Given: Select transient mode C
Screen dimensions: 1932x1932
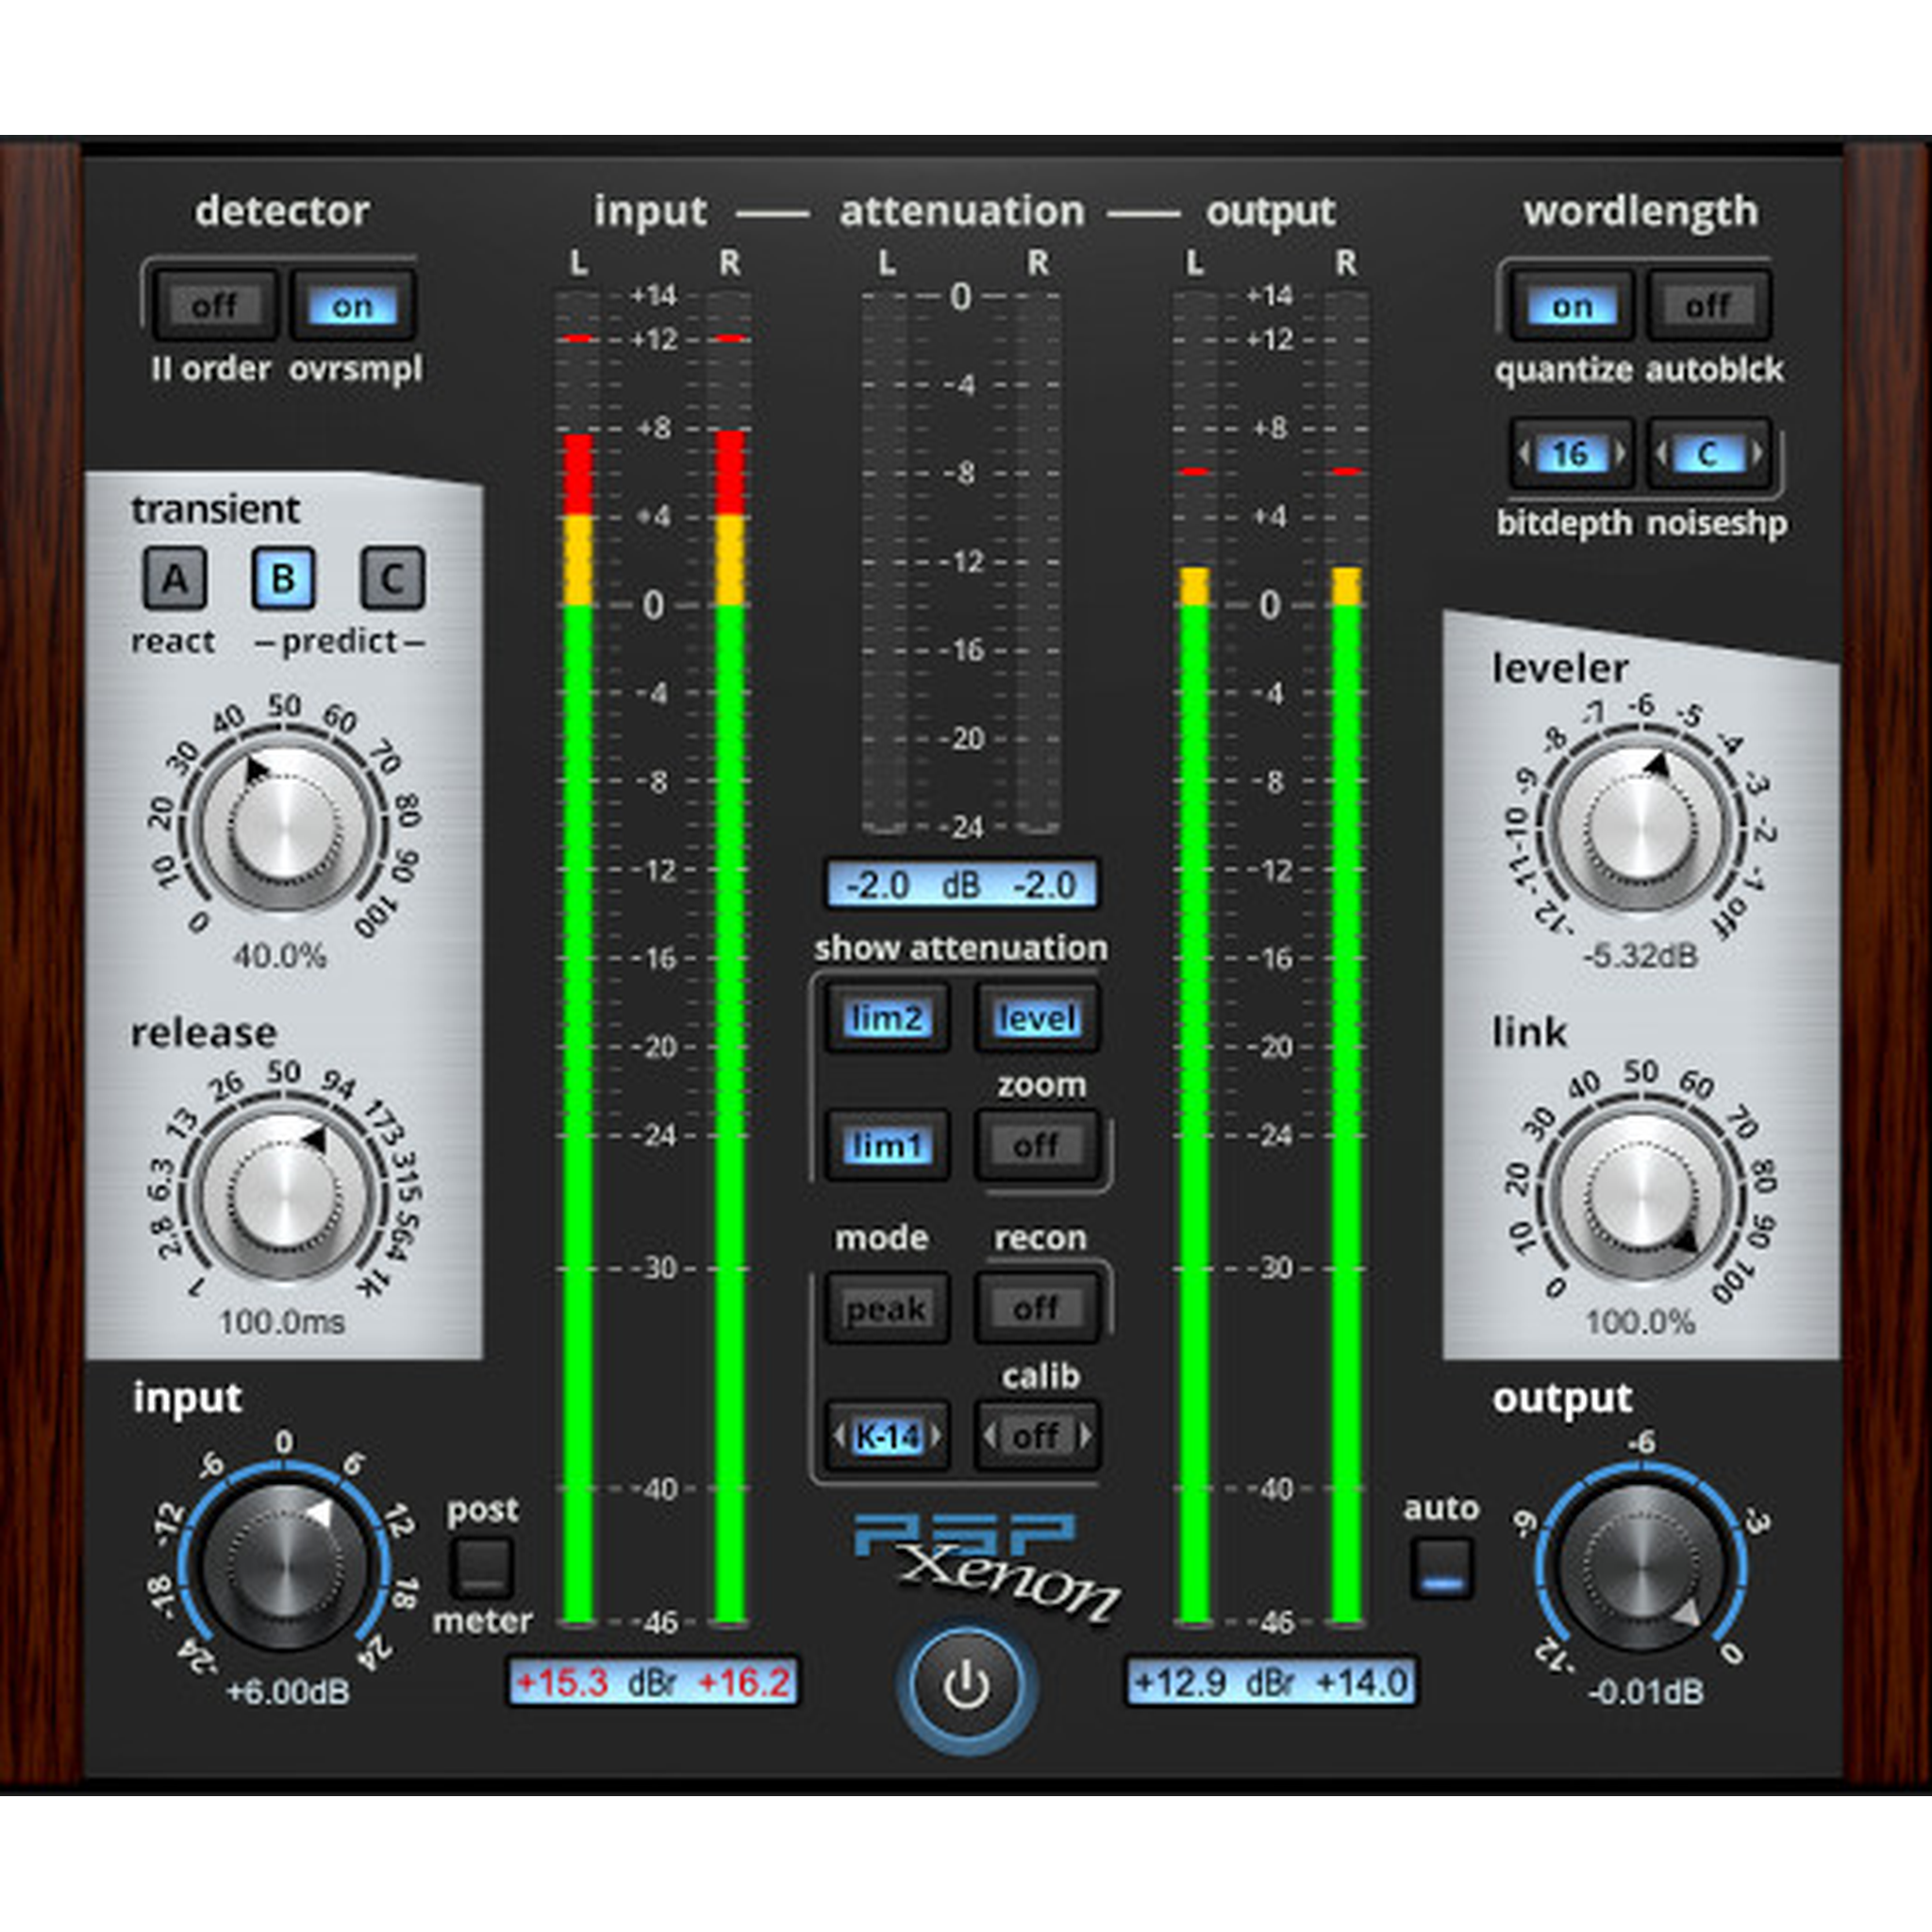Looking at the screenshot, I should point(392,579).
